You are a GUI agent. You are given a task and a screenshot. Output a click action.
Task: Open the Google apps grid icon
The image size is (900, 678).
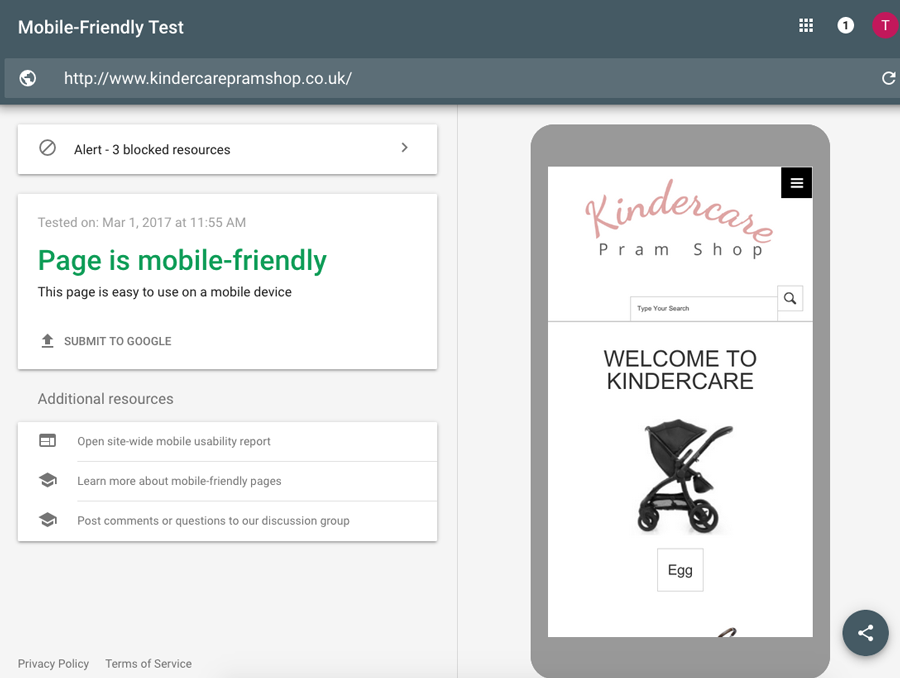[x=806, y=25]
